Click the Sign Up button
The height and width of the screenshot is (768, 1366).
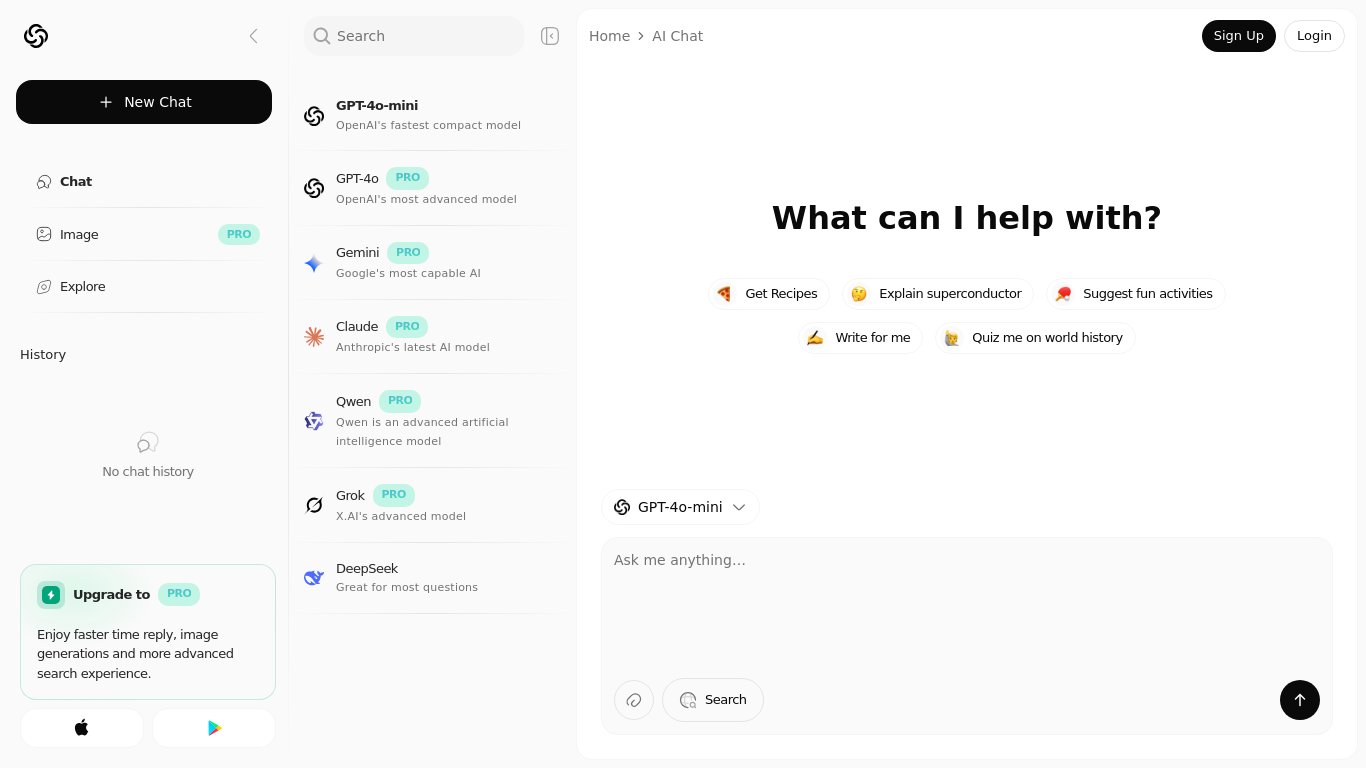[x=1239, y=36]
